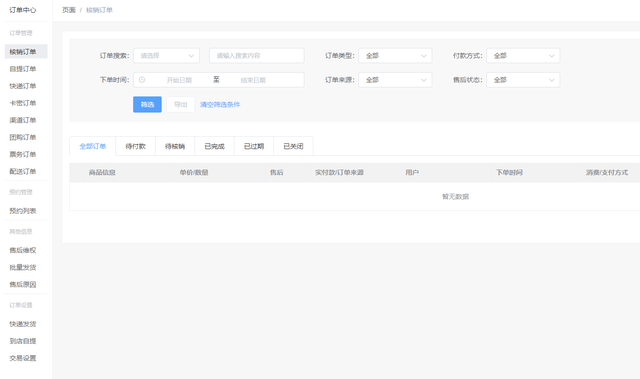This screenshot has height=379, width=640.
Task: Click the blue 筛选 button
Action: [x=147, y=104]
